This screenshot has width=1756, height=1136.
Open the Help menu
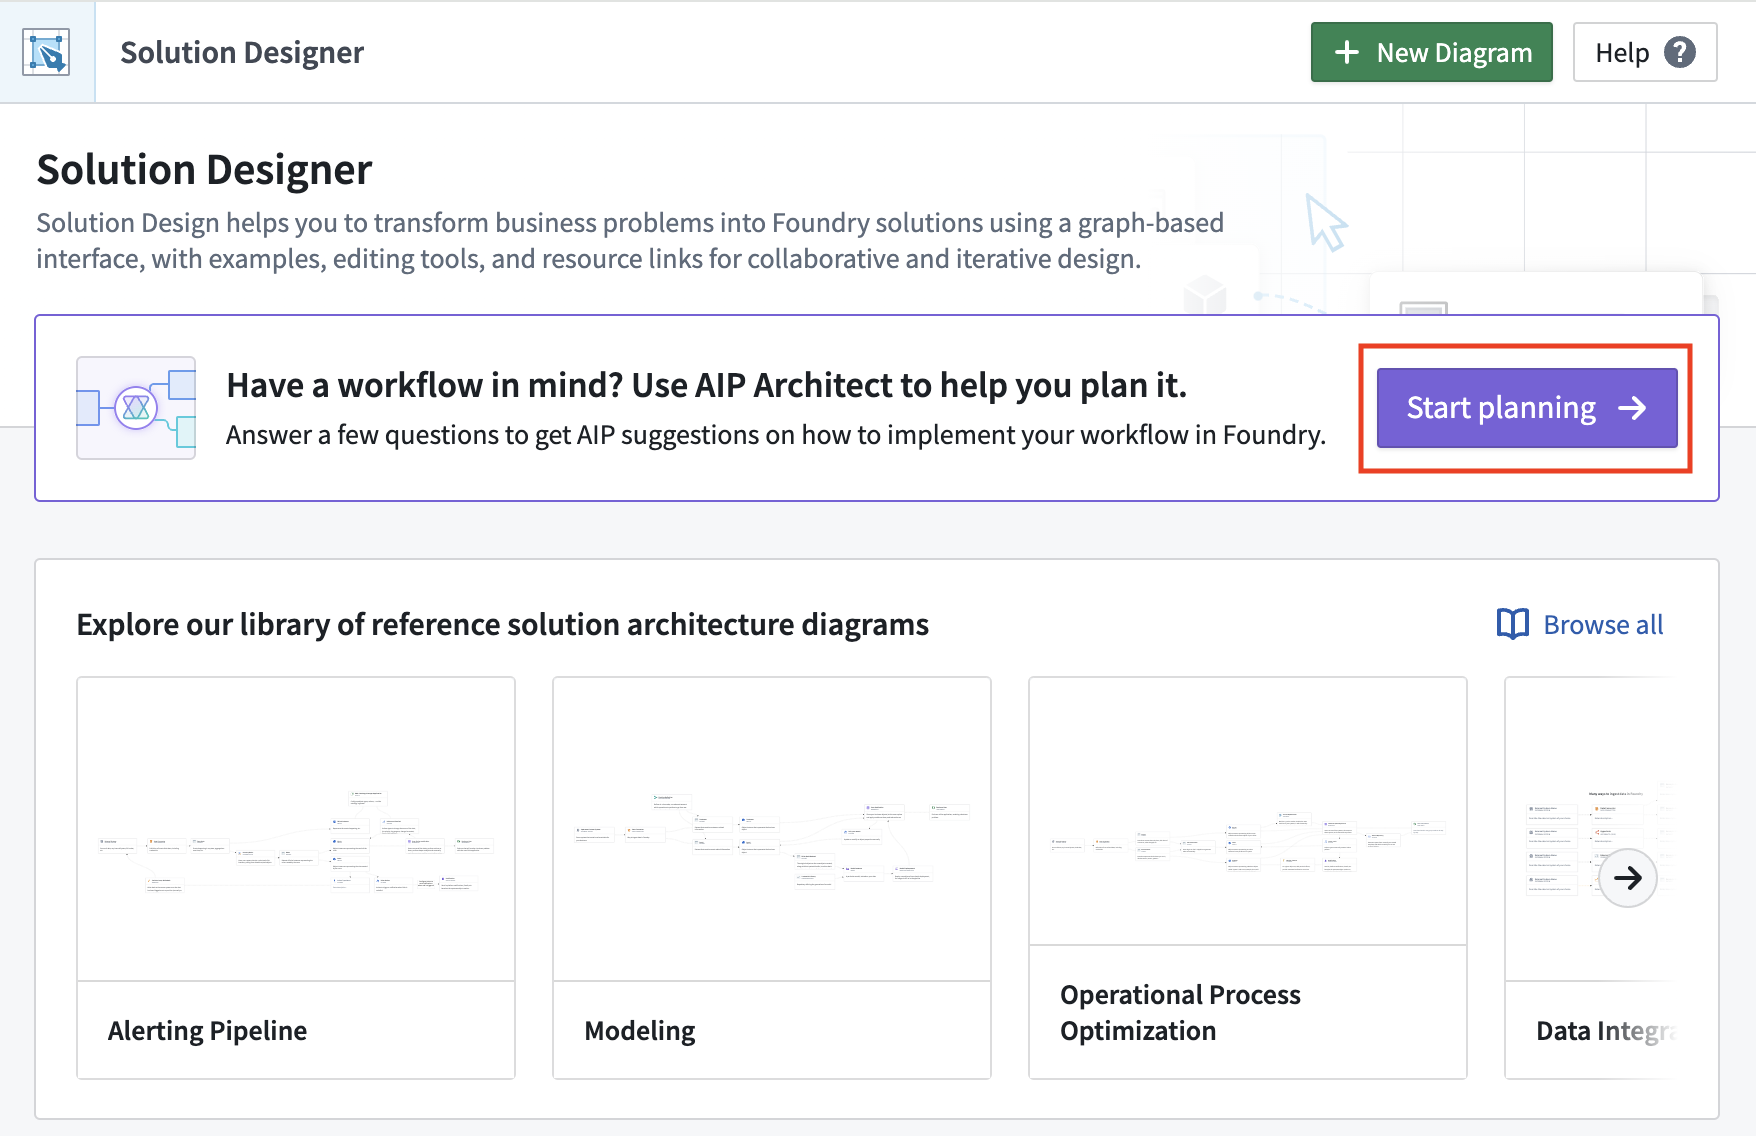click(1644, 52)
